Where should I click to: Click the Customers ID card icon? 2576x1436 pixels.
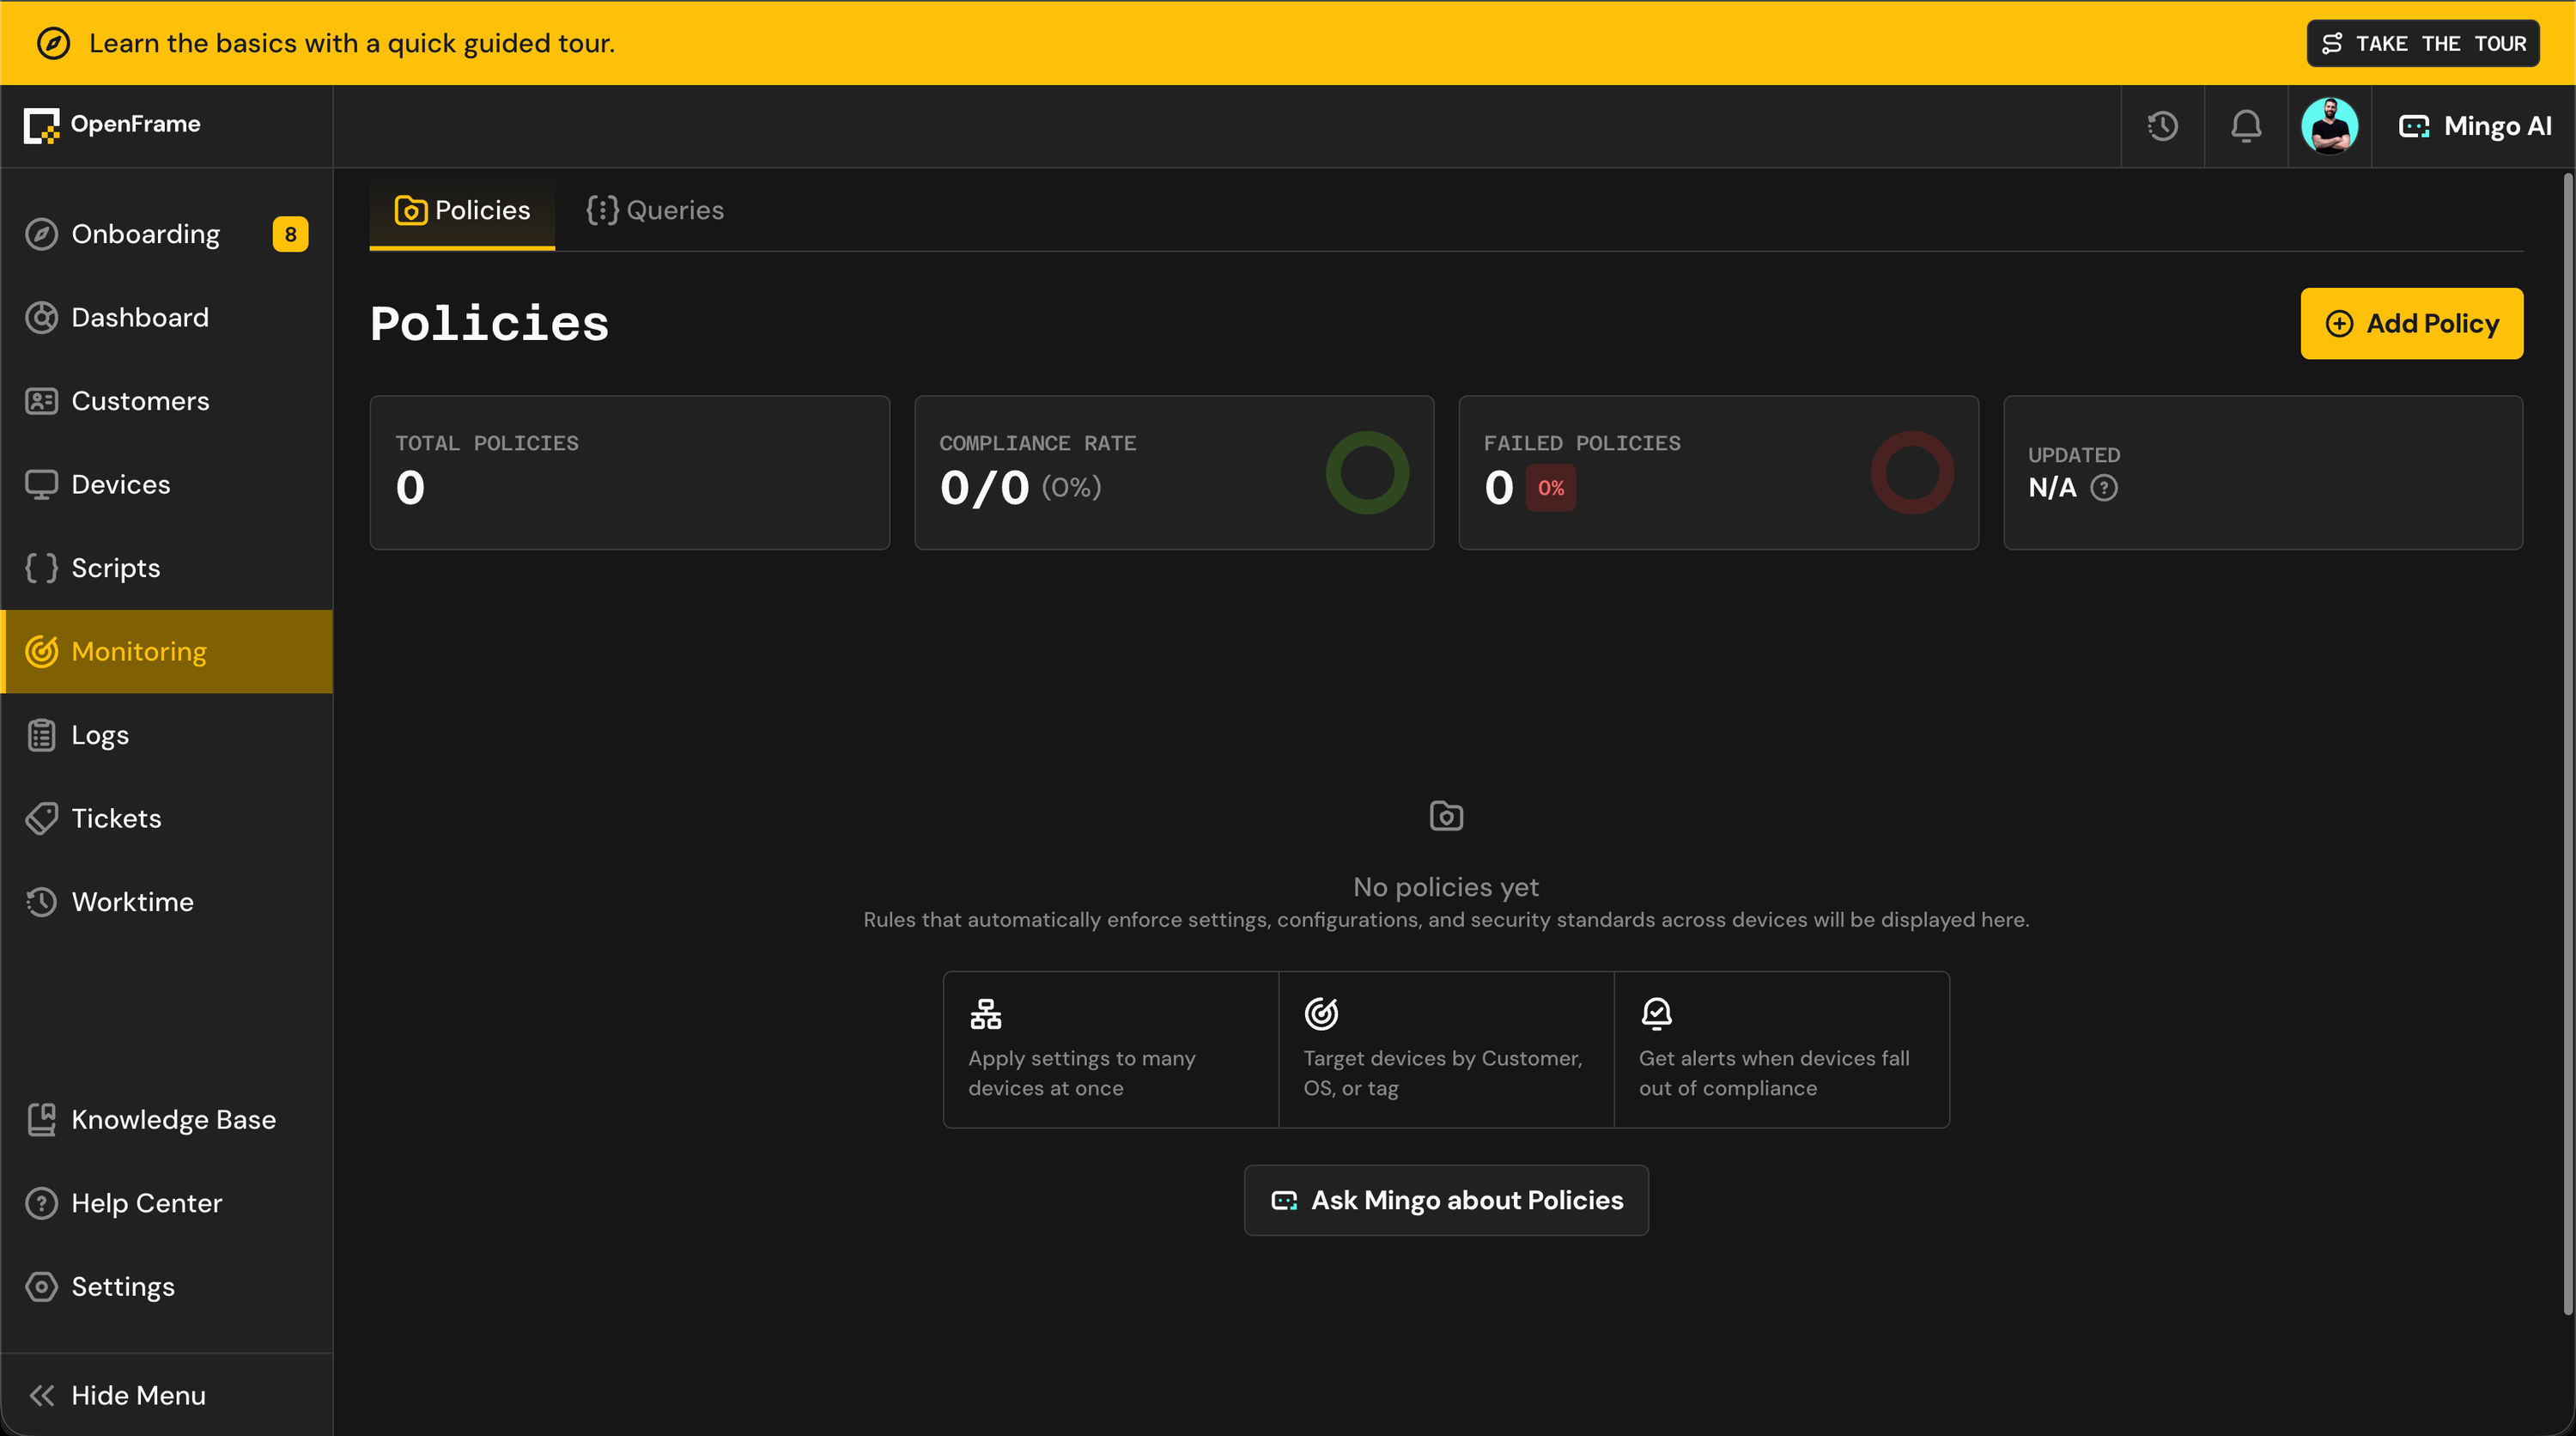(41, 401)
